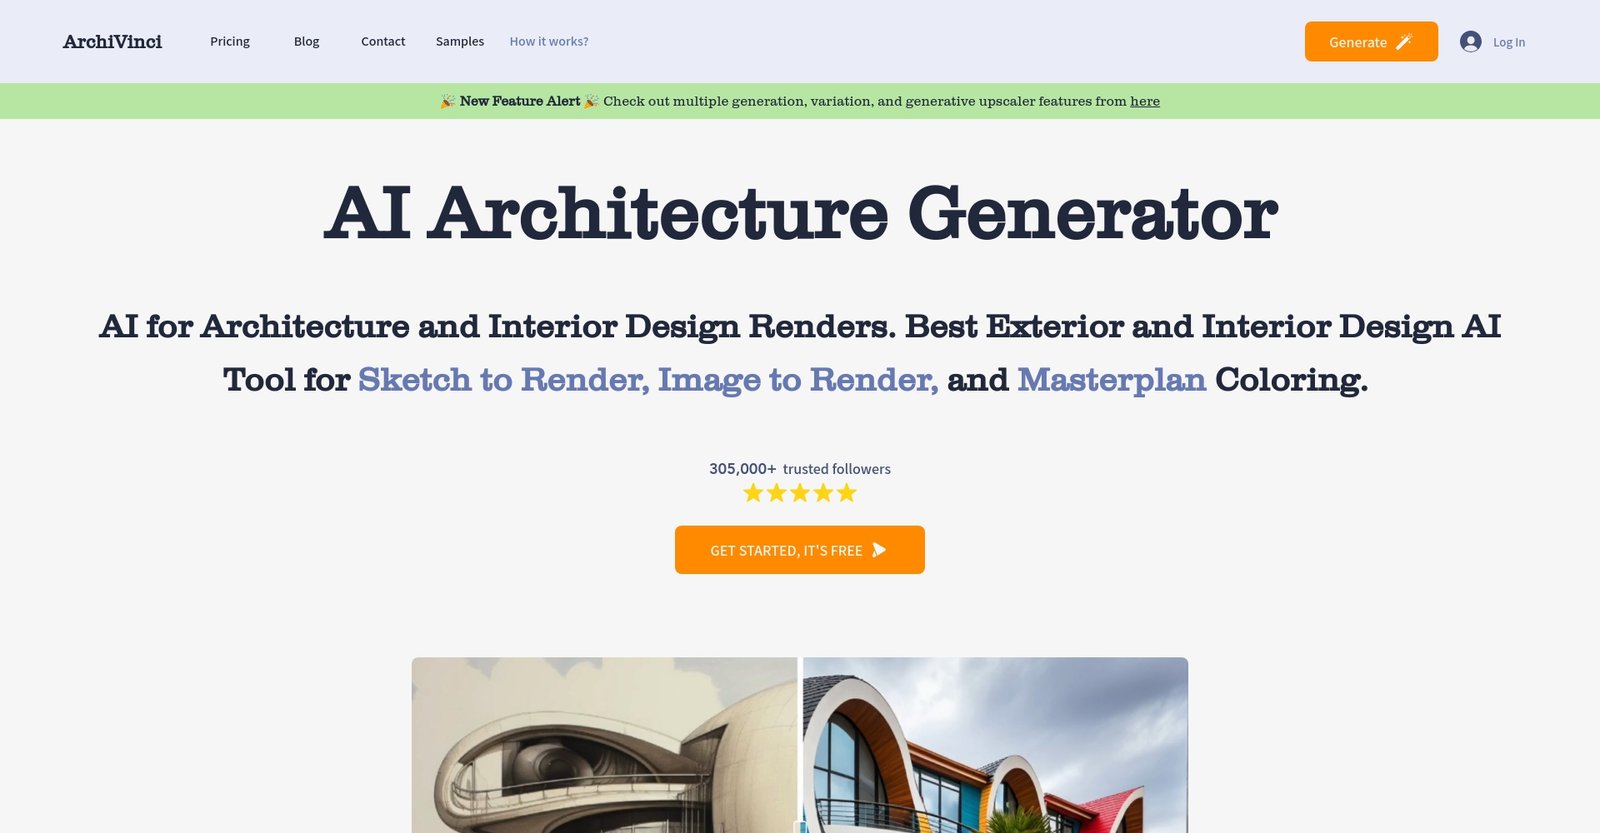Follow the 'here' link in the green banner
The width and height of the screenshot is (1600, 833).
[x=1145, y=101]
